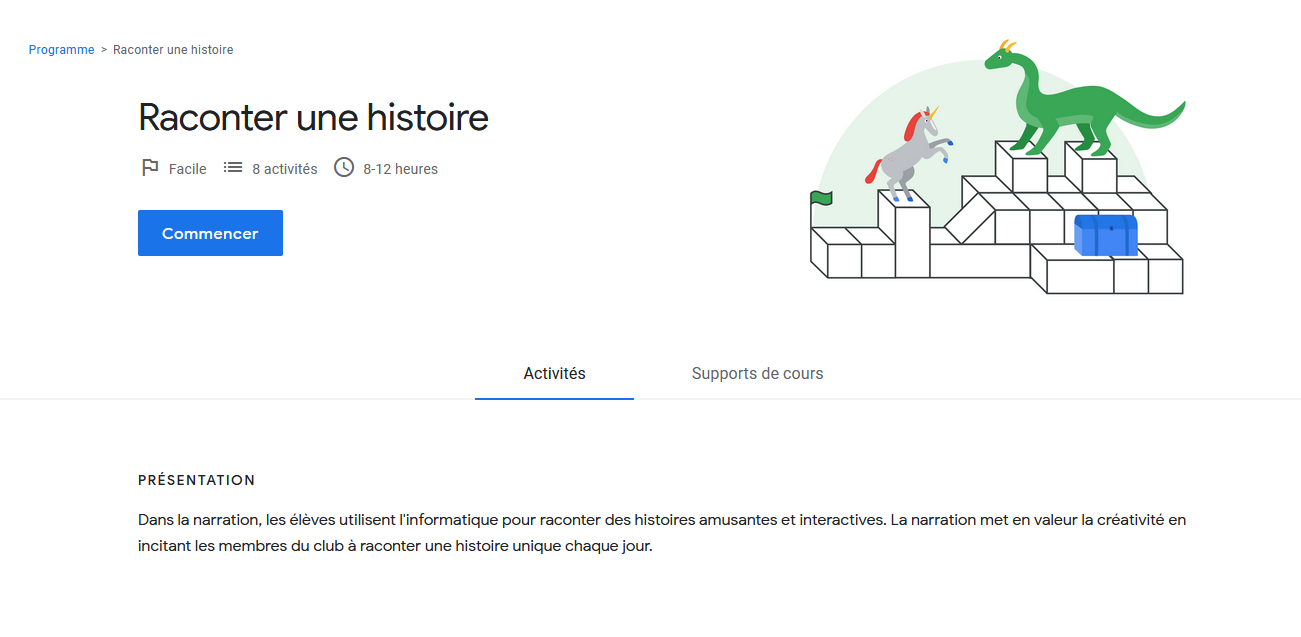Click the list icon beside 8 activités
The width and height of the screenshot is (1301, 637).
pyautogui.click(x=233, y=168)
